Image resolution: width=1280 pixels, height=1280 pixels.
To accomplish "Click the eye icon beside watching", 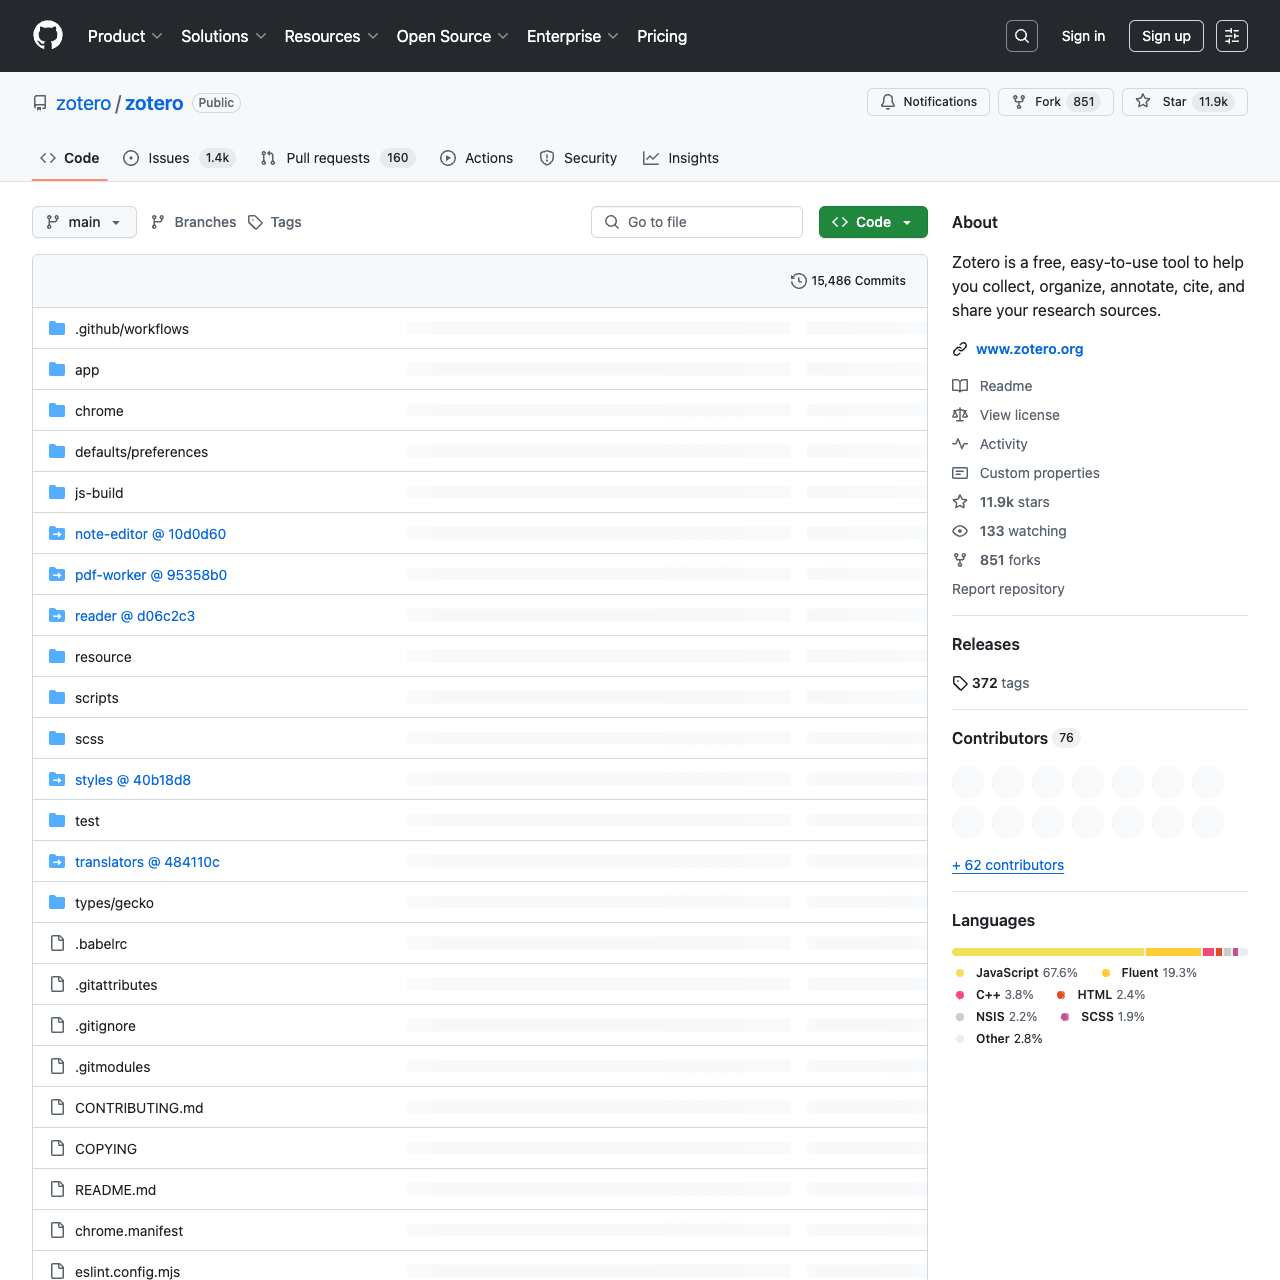I will 960,531.
